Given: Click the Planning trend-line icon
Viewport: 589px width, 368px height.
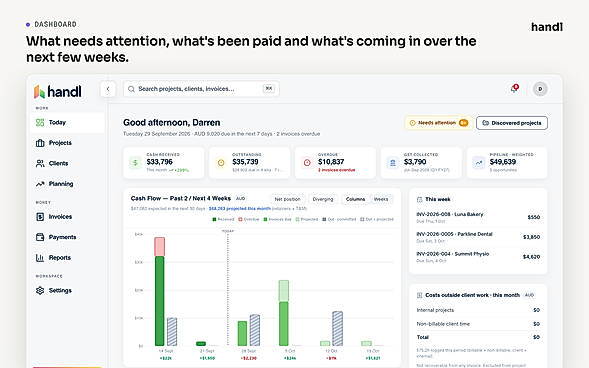Looking at the screenshot, I should pos(40,184).
